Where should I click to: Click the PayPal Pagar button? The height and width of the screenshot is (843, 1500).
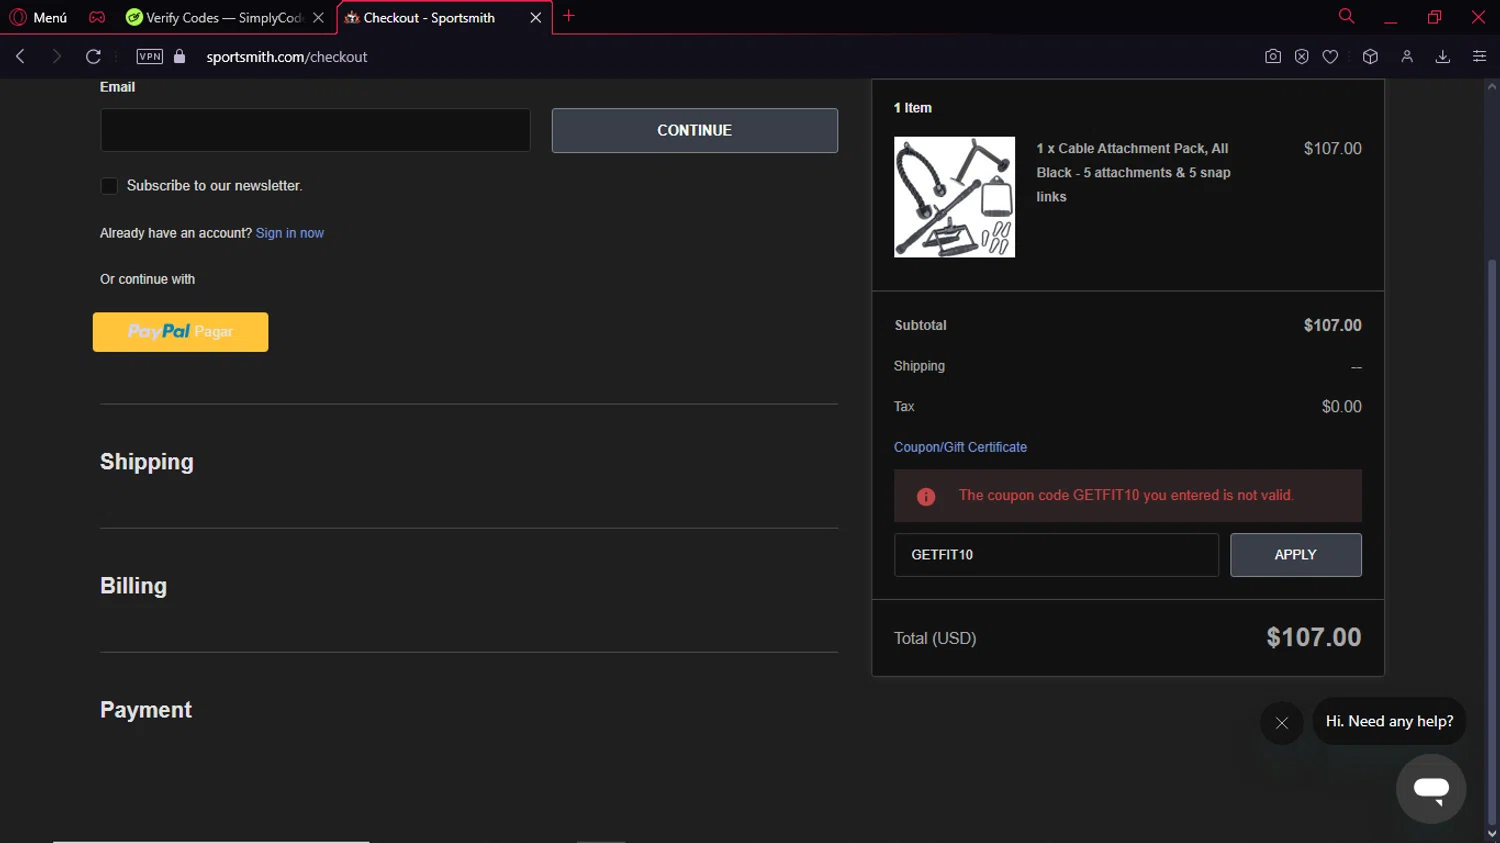tap(180, 332)
